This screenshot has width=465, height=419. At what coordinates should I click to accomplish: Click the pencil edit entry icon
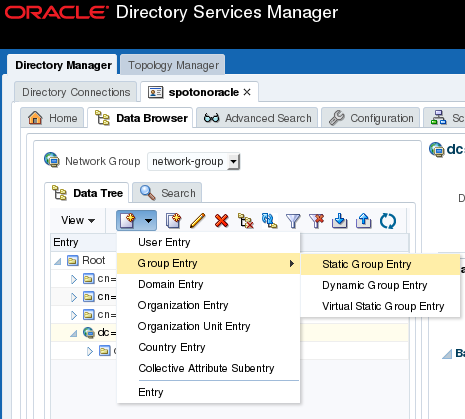(x=197, y=221)
